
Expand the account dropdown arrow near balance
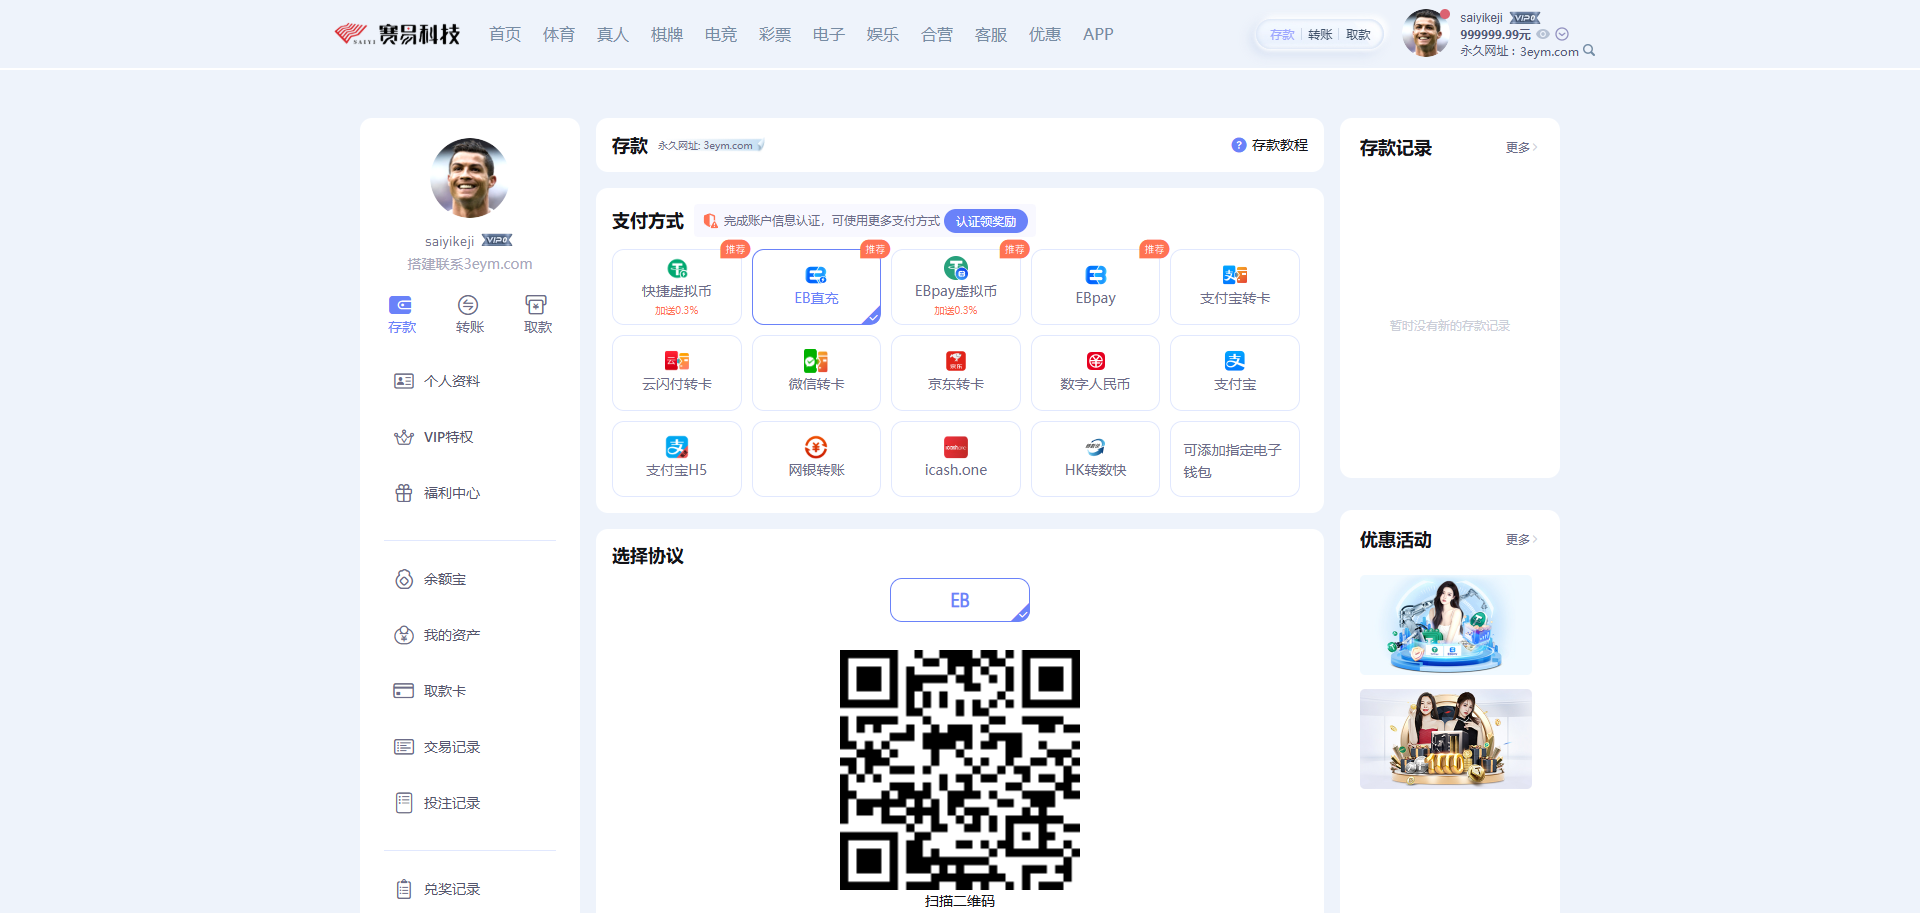[1562, 34]
